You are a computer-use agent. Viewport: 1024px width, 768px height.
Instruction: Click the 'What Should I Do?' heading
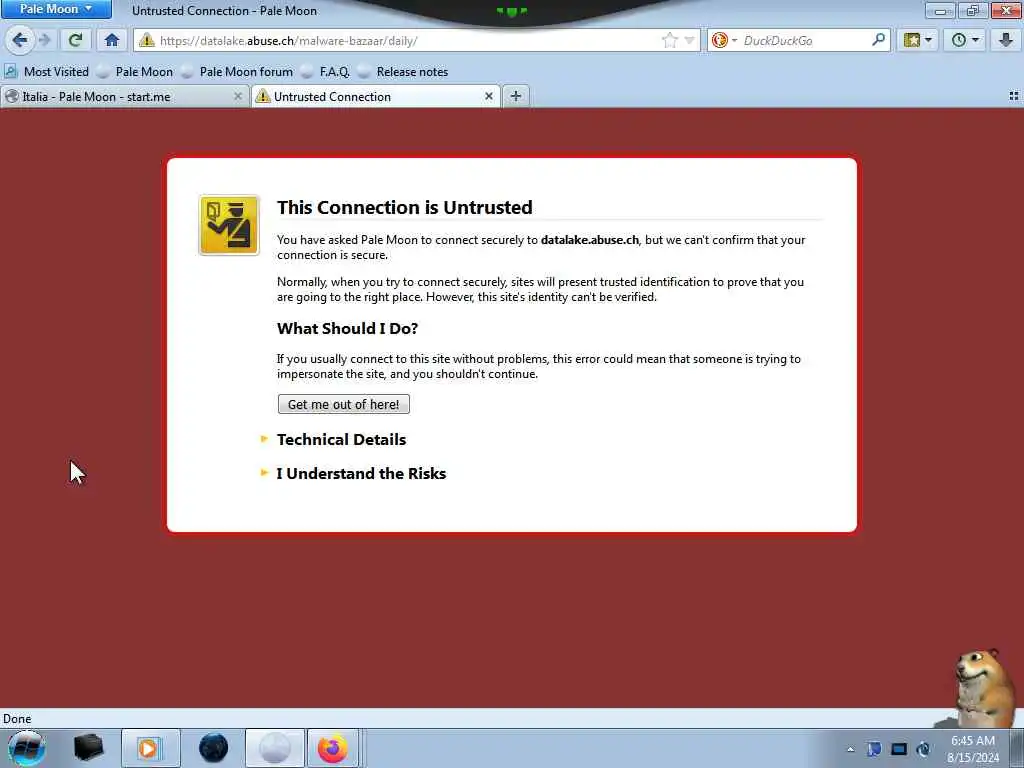[347, 328]
